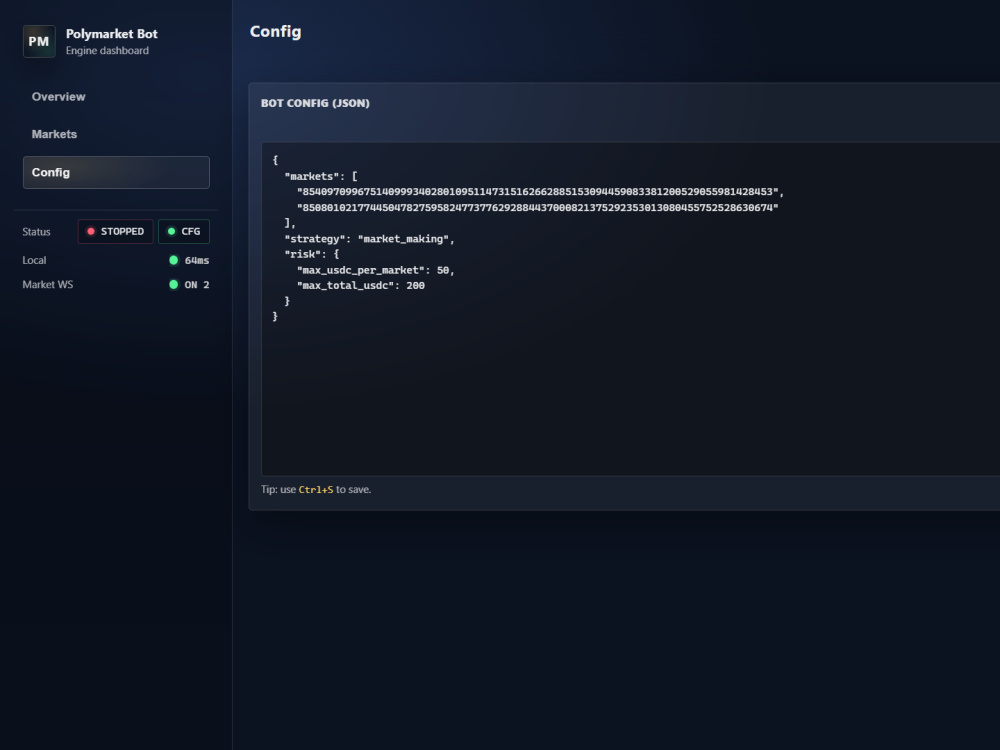
Task: Click the BOT CONFIG (JSON) panel header
Action: click(x=315, y=103)
